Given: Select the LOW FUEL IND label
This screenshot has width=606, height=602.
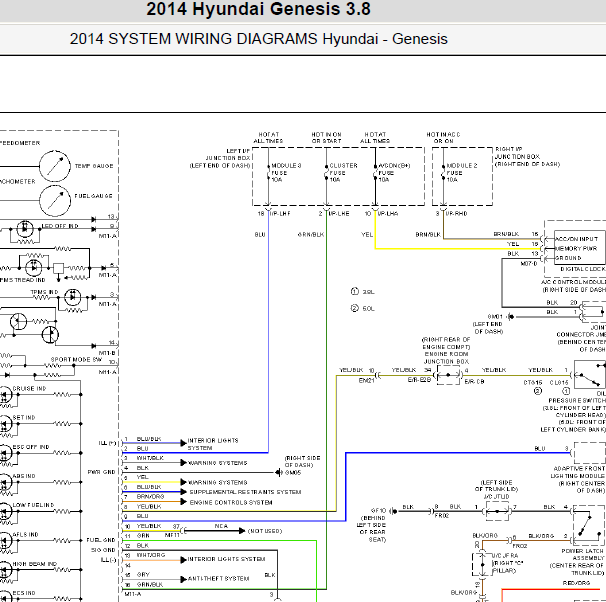Looking at the screenshot, I should click(33, 505).
